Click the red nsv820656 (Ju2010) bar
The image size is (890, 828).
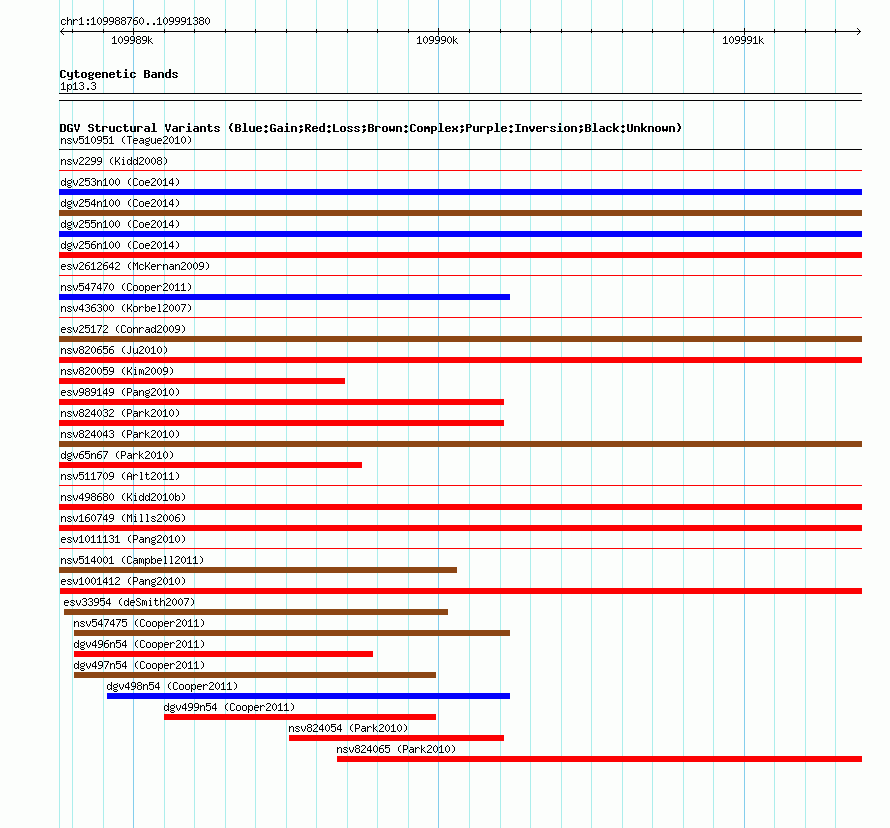tap(460, 360)
